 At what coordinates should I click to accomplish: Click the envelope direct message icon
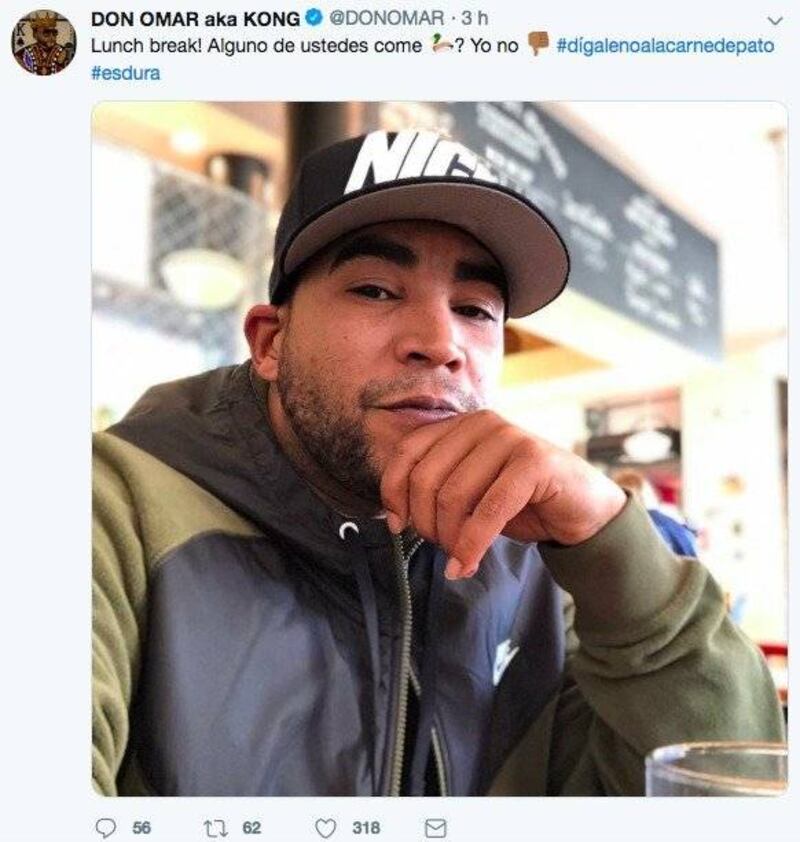435,828
